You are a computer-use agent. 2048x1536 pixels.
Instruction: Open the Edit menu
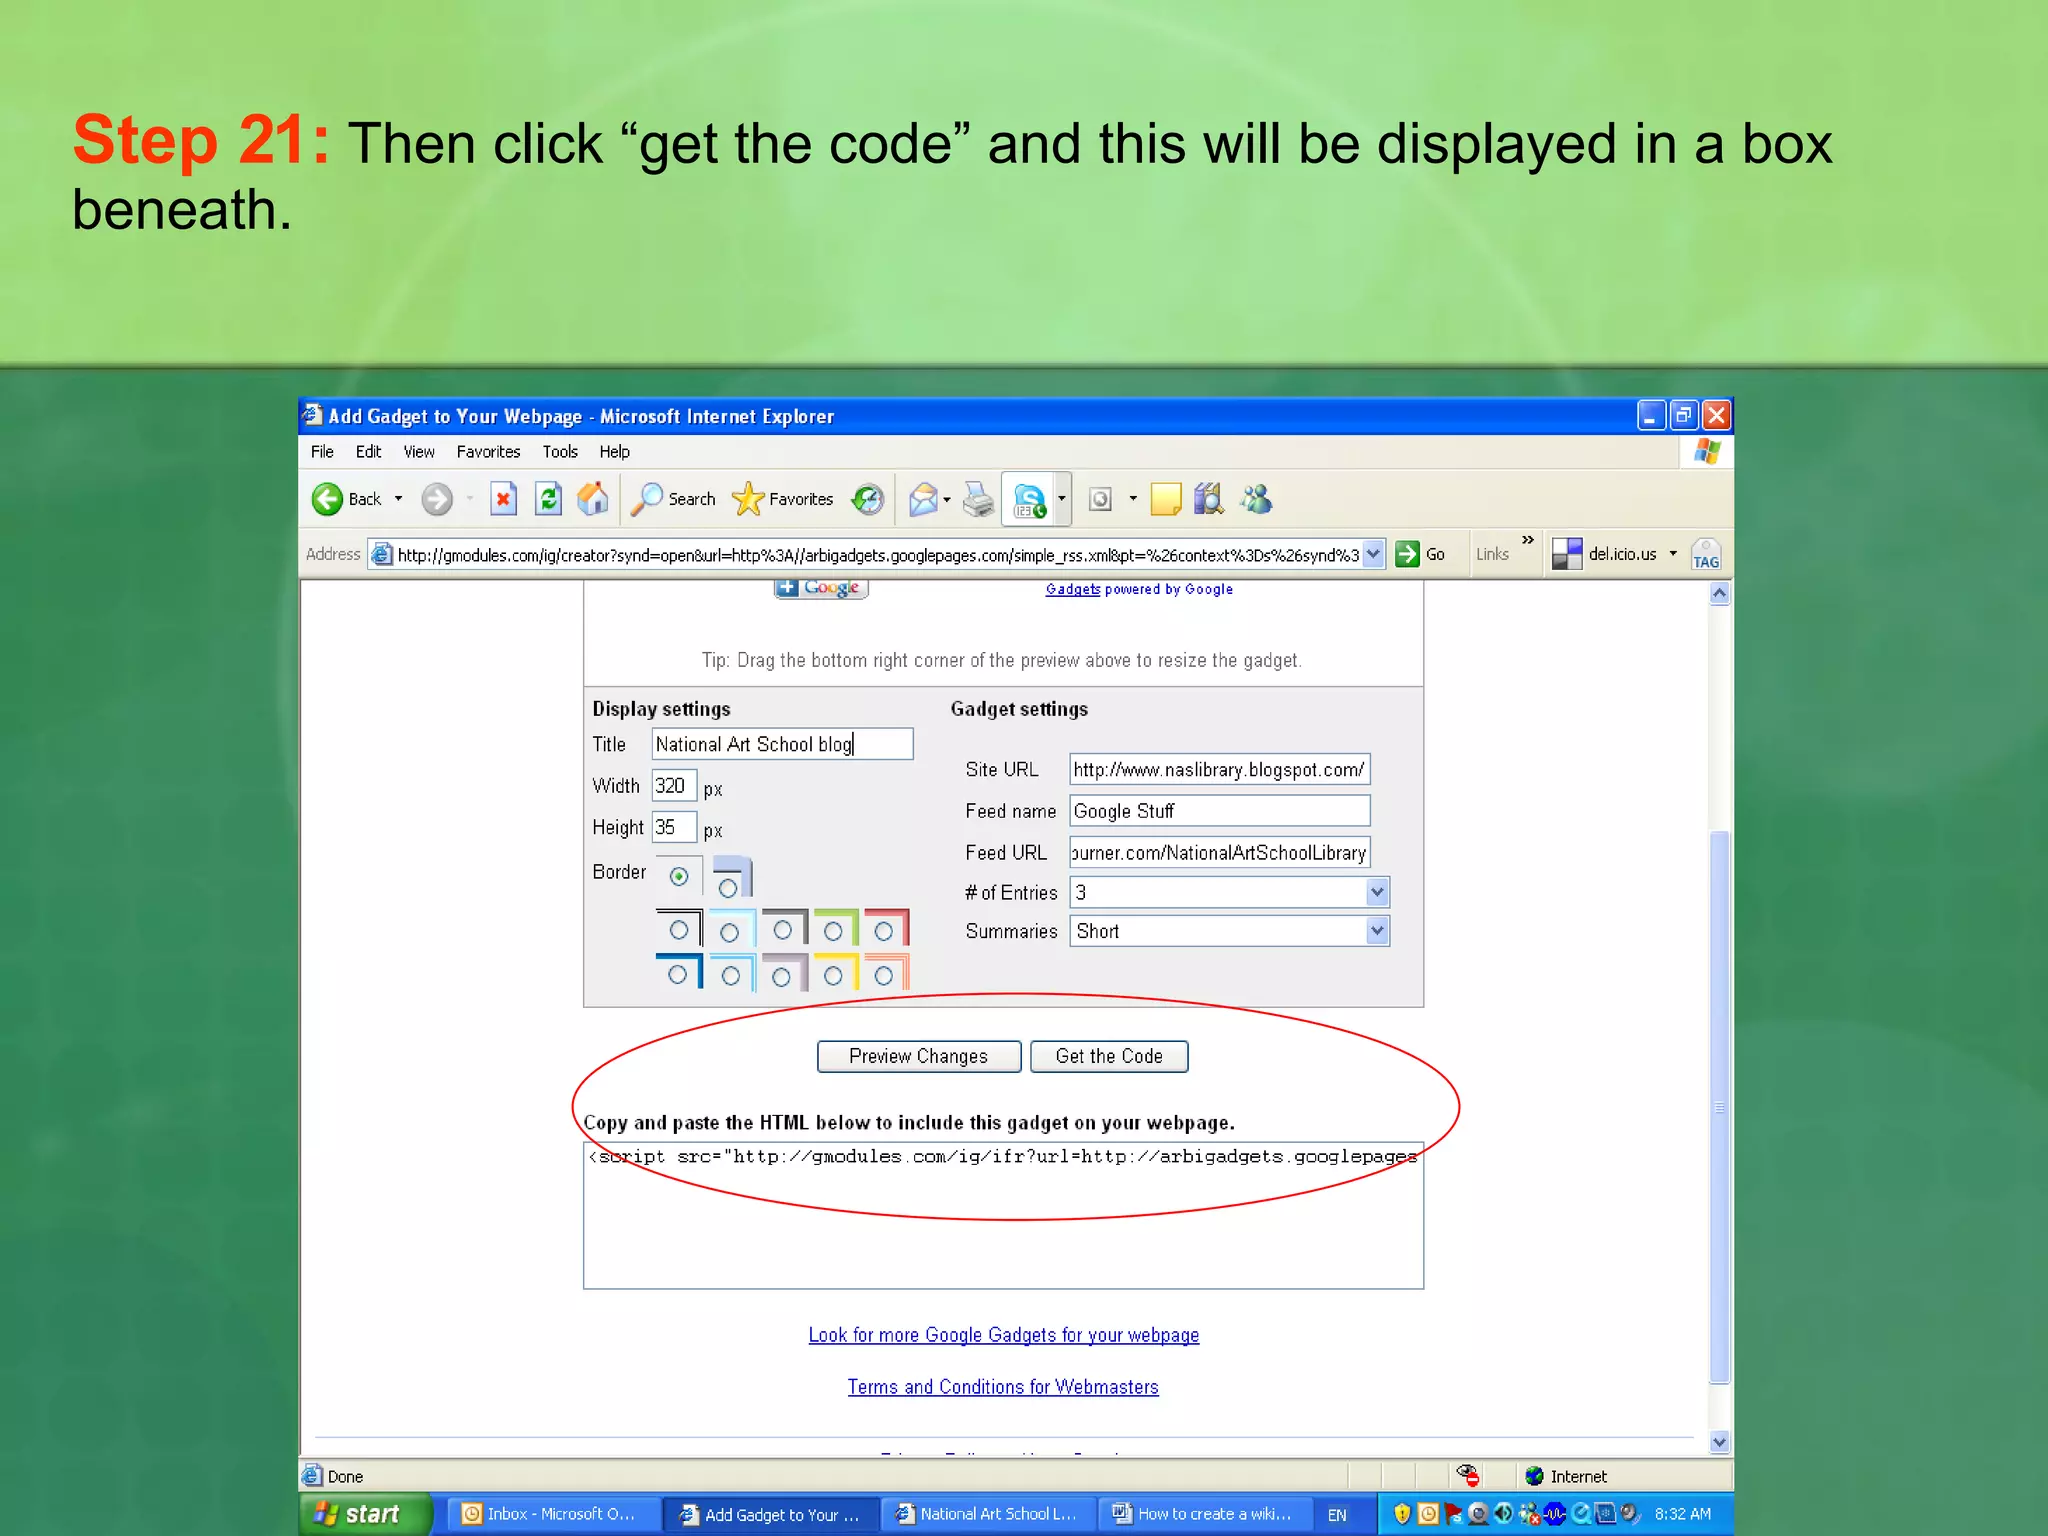pos(368,452)
